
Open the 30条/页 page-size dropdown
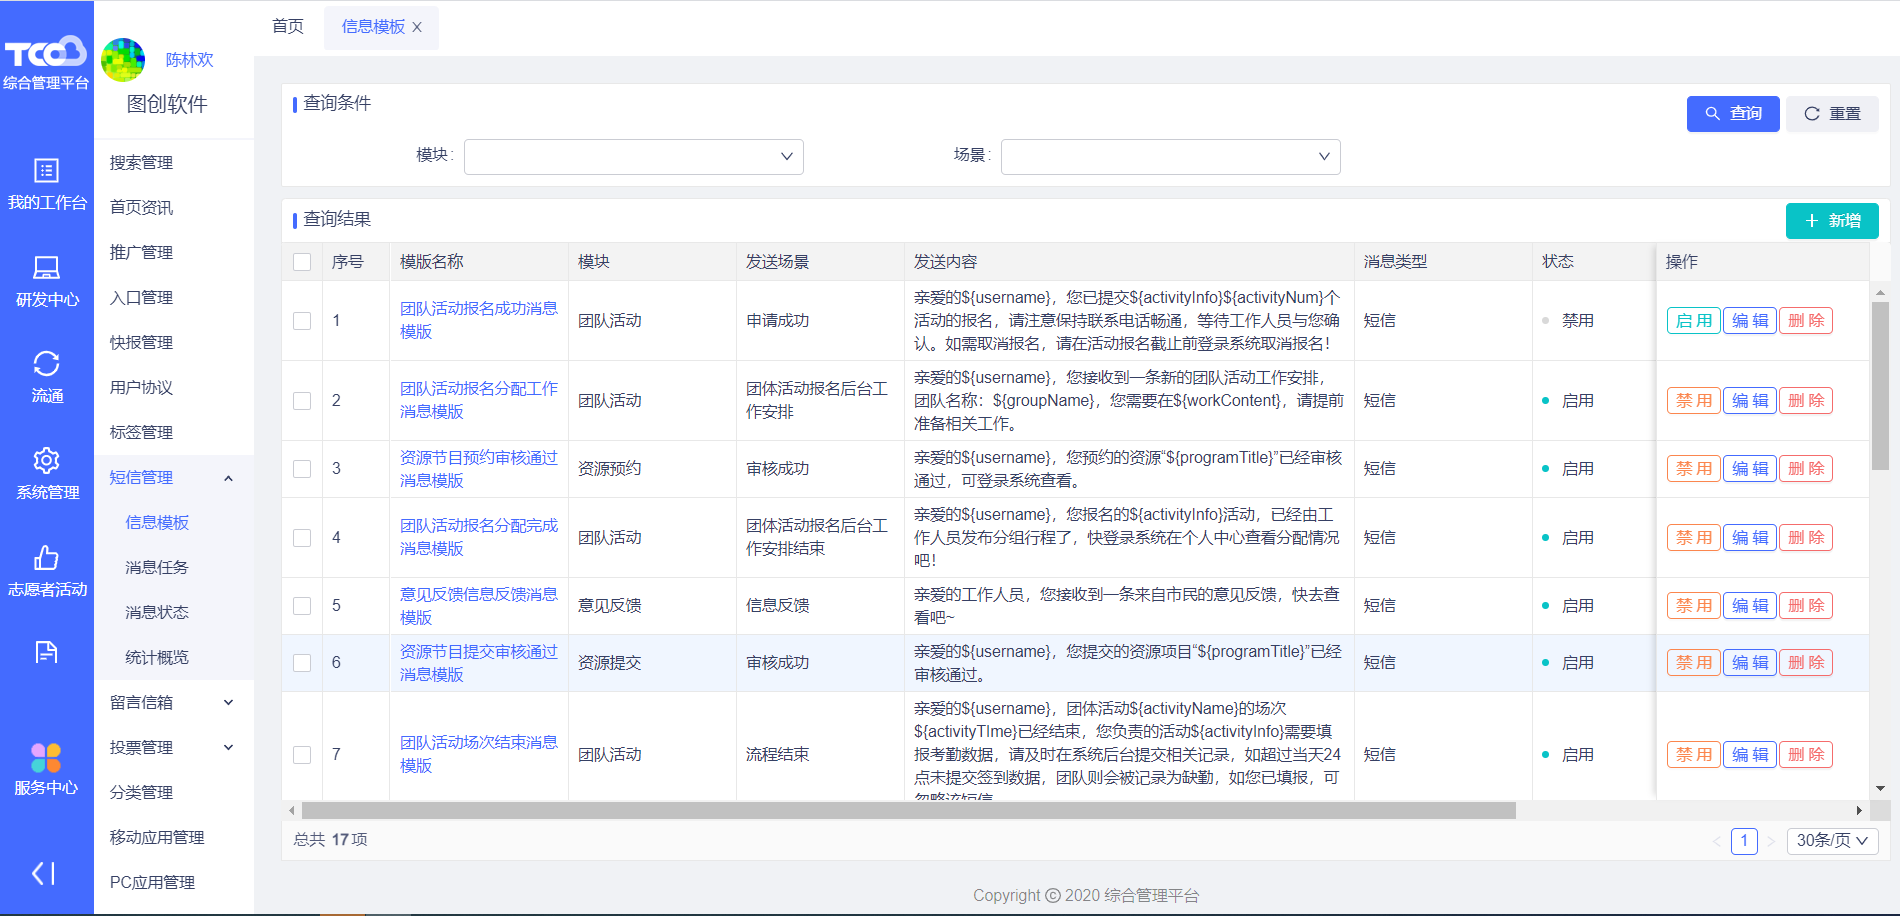[1832, 841]
